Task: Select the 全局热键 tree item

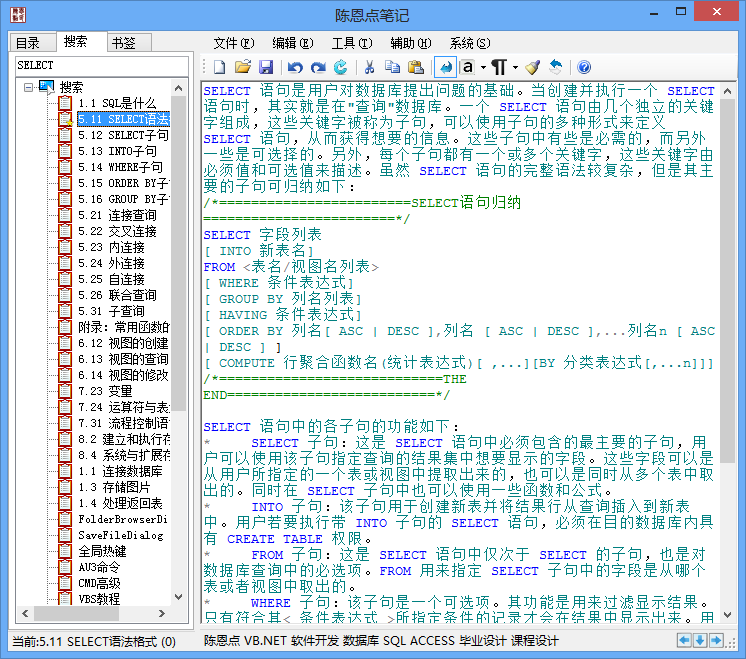Action: pos(102,551)
